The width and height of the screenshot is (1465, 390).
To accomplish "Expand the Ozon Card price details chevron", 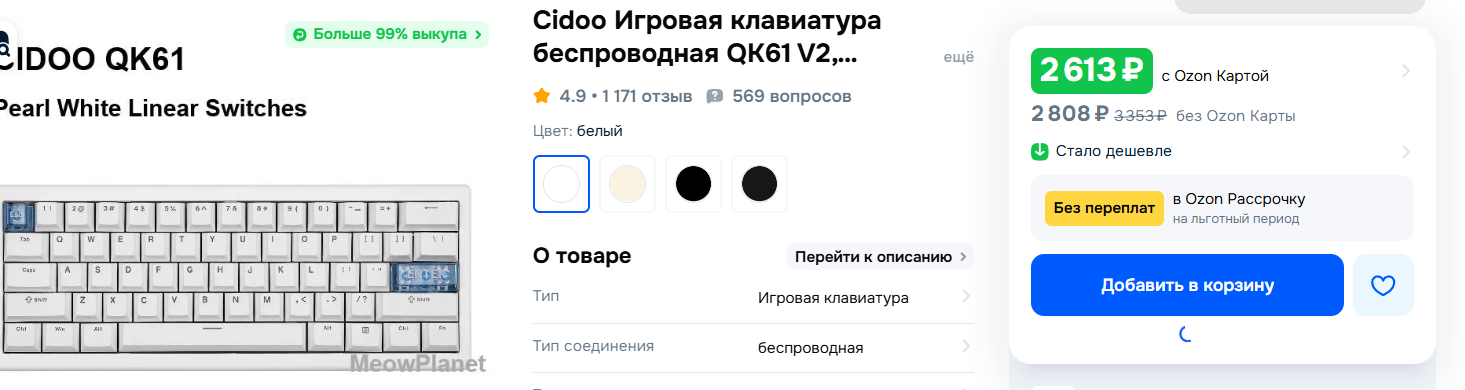I will pos(1406,71).
